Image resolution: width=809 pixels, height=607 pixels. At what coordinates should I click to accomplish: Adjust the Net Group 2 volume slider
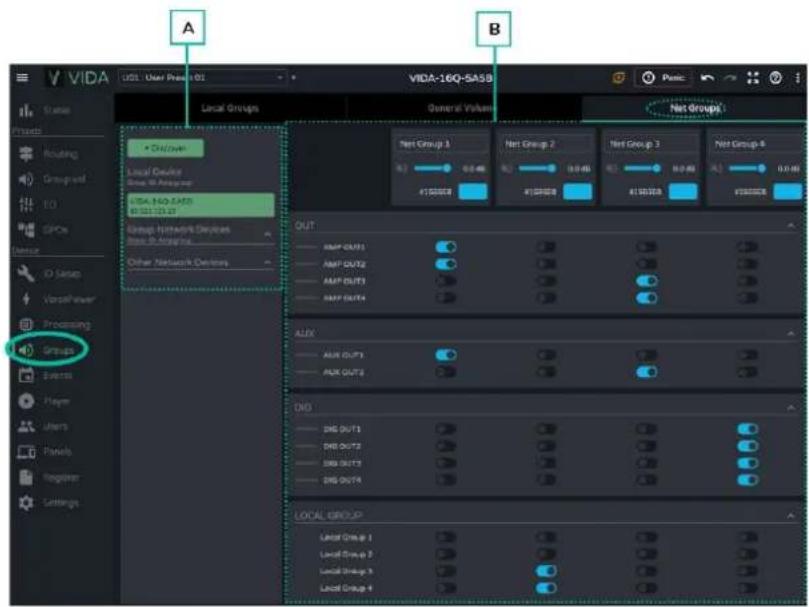tap(537, 168)
